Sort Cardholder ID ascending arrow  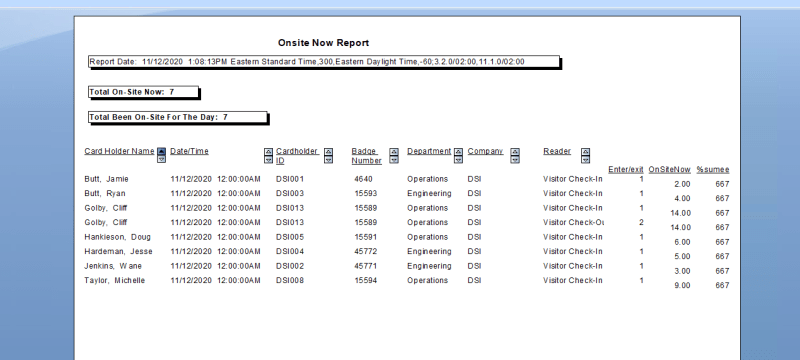pos(329,152)
